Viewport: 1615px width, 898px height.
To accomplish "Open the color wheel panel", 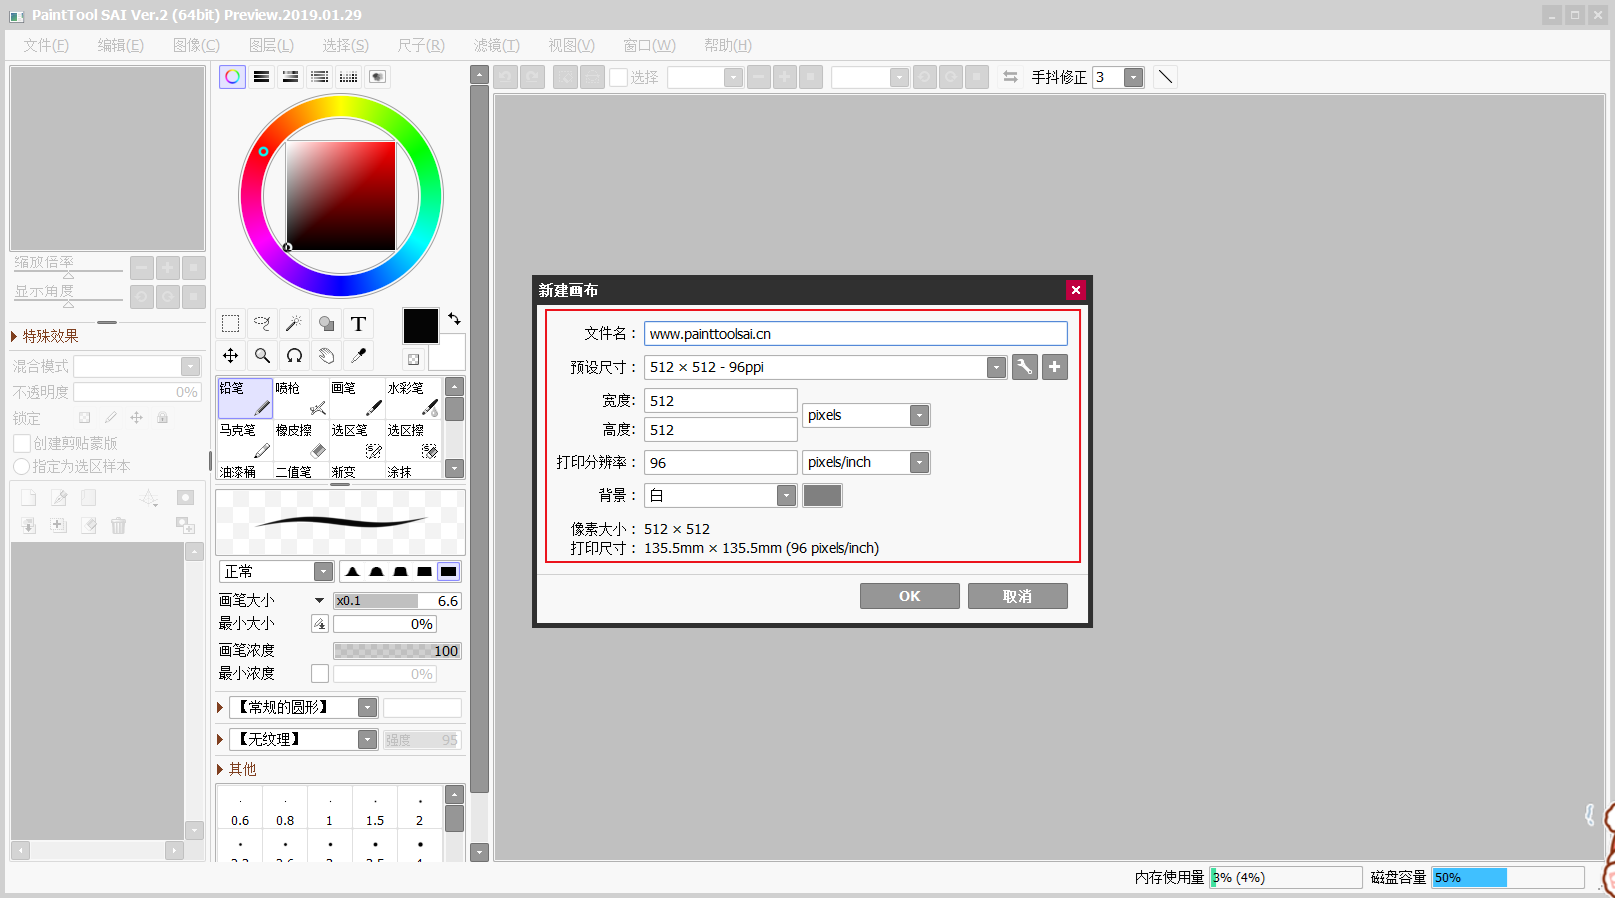I will click(x=232, y=77).
